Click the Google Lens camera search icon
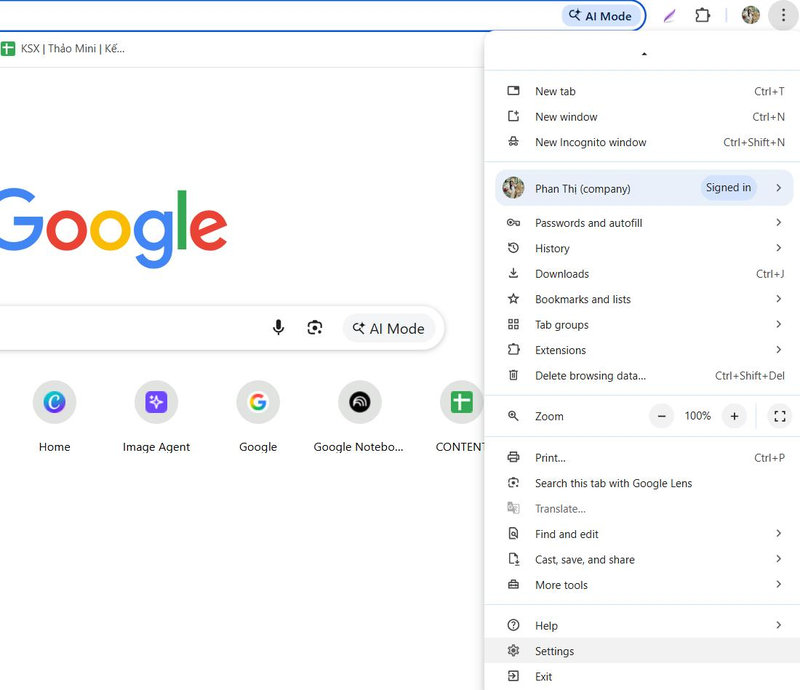Screen dimensions: 800x690 [315, 328]
